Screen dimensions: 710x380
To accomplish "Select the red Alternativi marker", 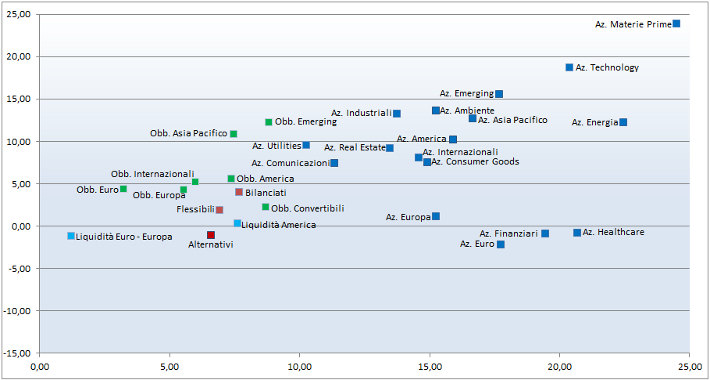I will pos(211,235).
